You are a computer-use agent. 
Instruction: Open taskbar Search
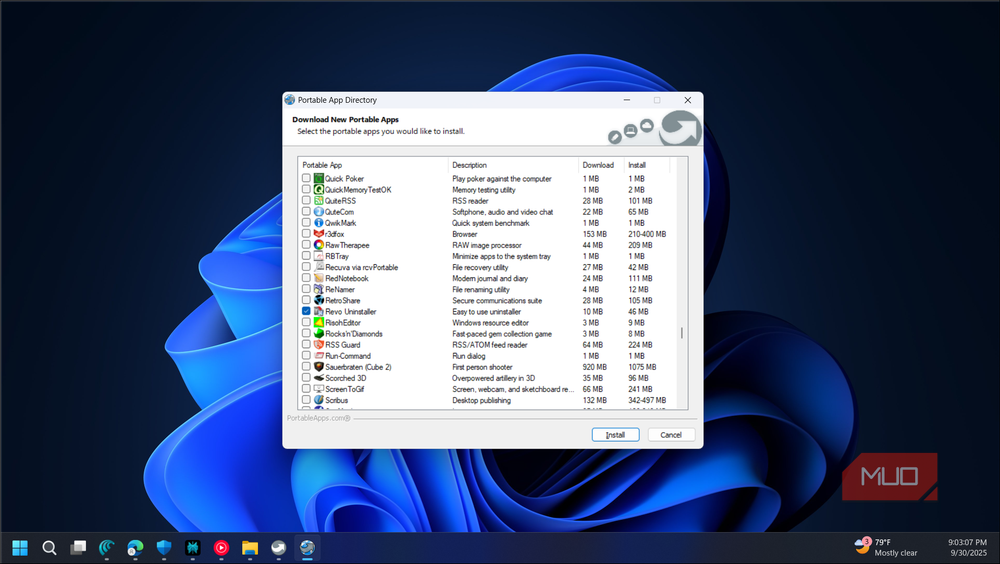pos(49,547)
